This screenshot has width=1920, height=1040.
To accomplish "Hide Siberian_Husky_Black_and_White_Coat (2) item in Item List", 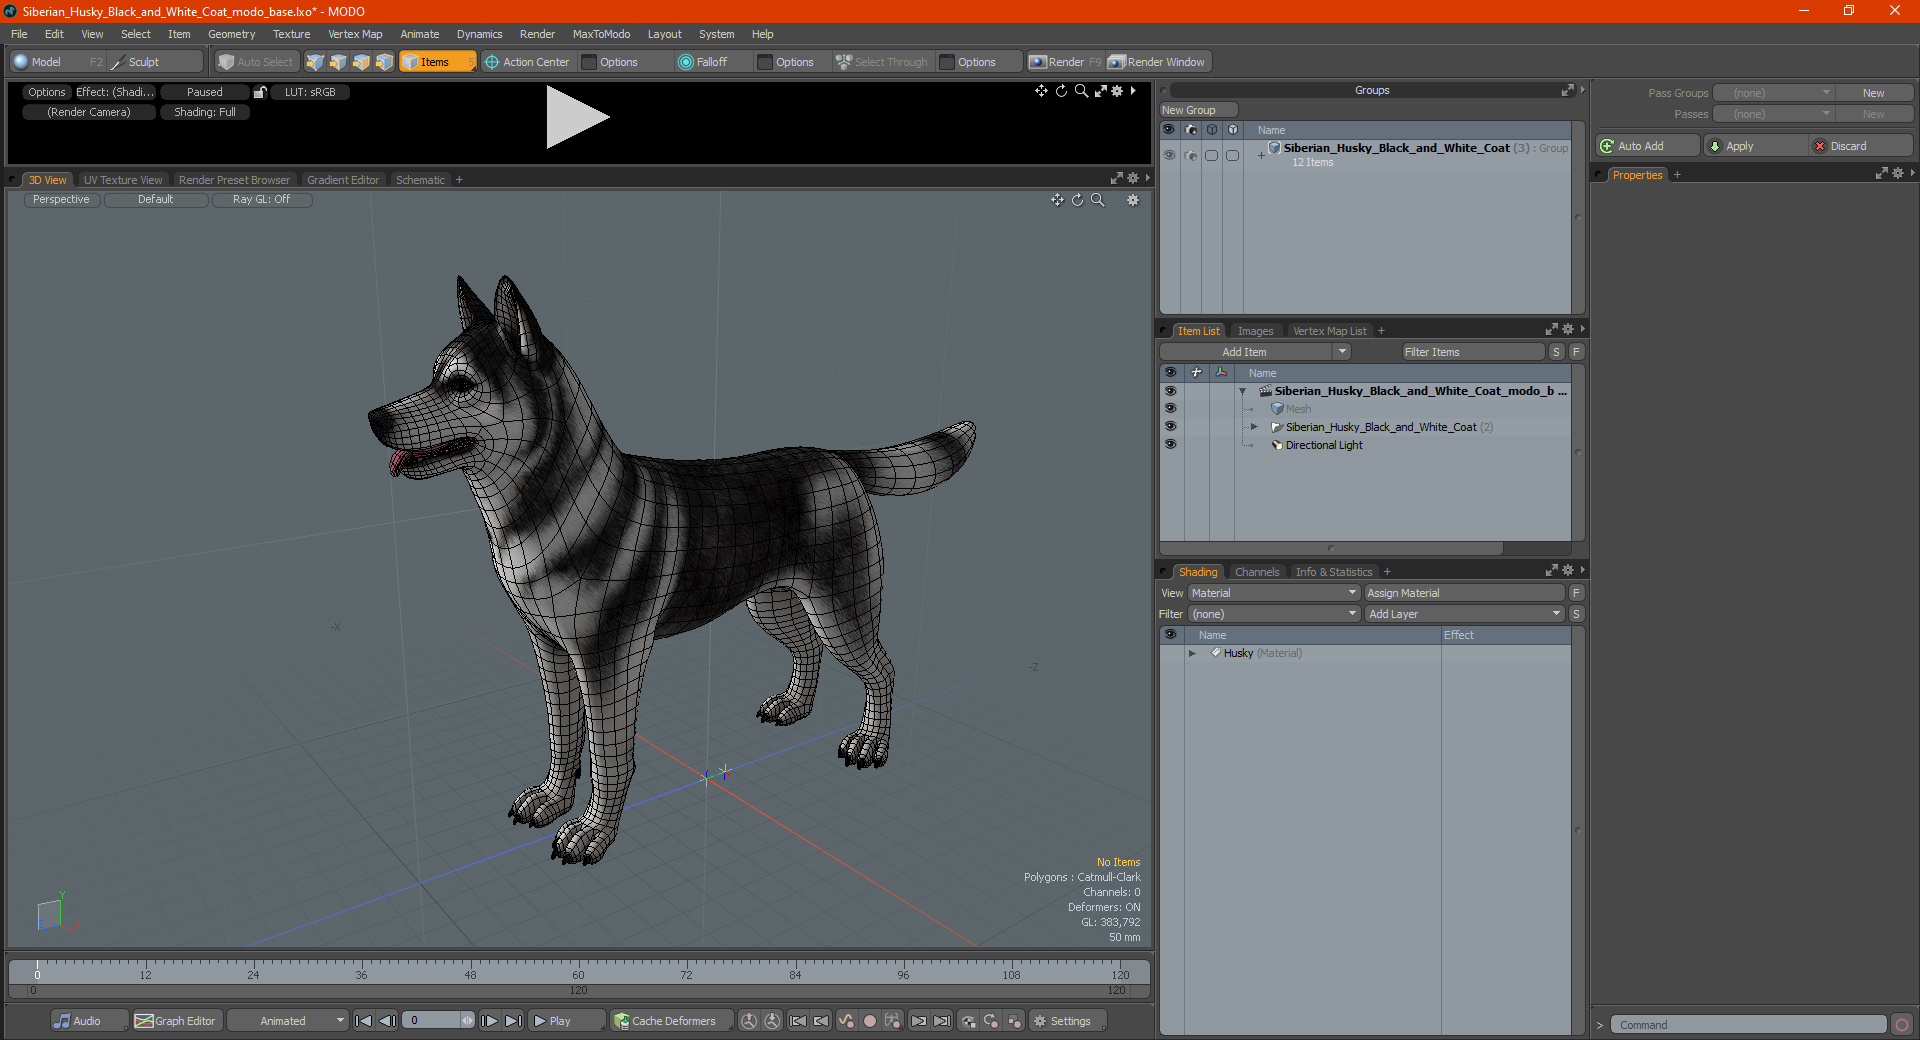I will click(1170, 427).
